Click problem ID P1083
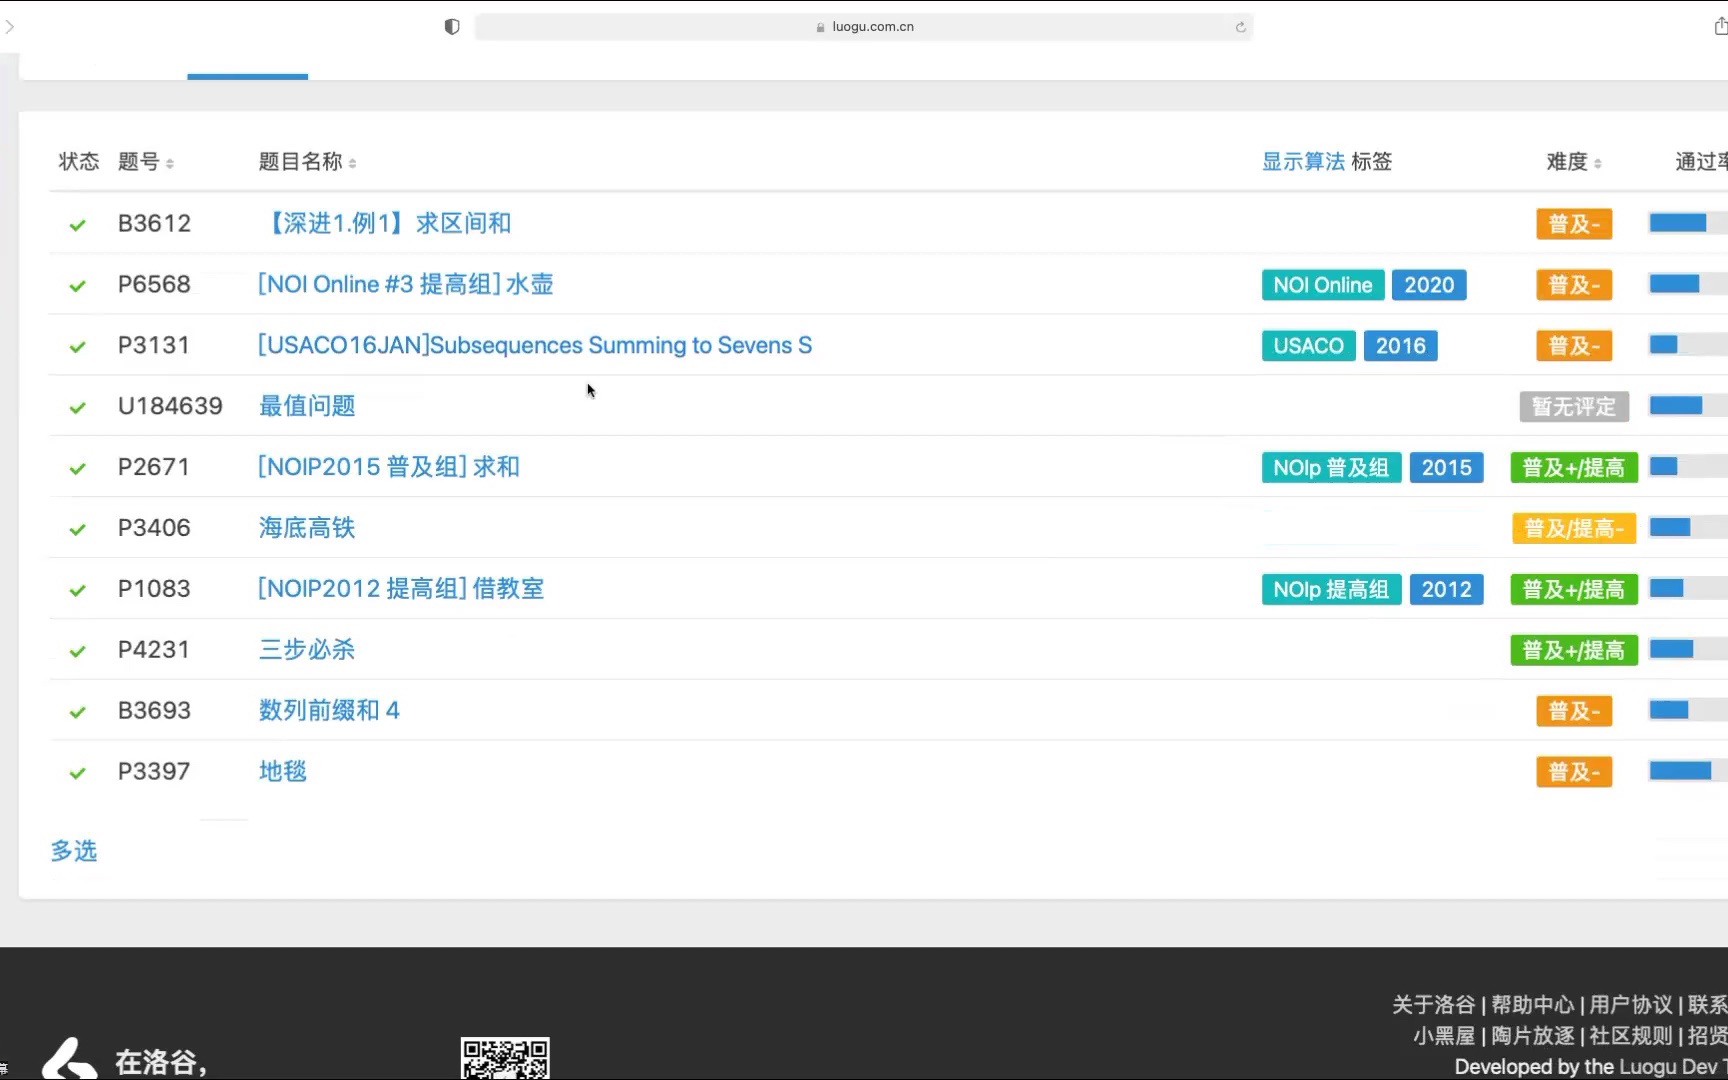 [x=154, y=589]
